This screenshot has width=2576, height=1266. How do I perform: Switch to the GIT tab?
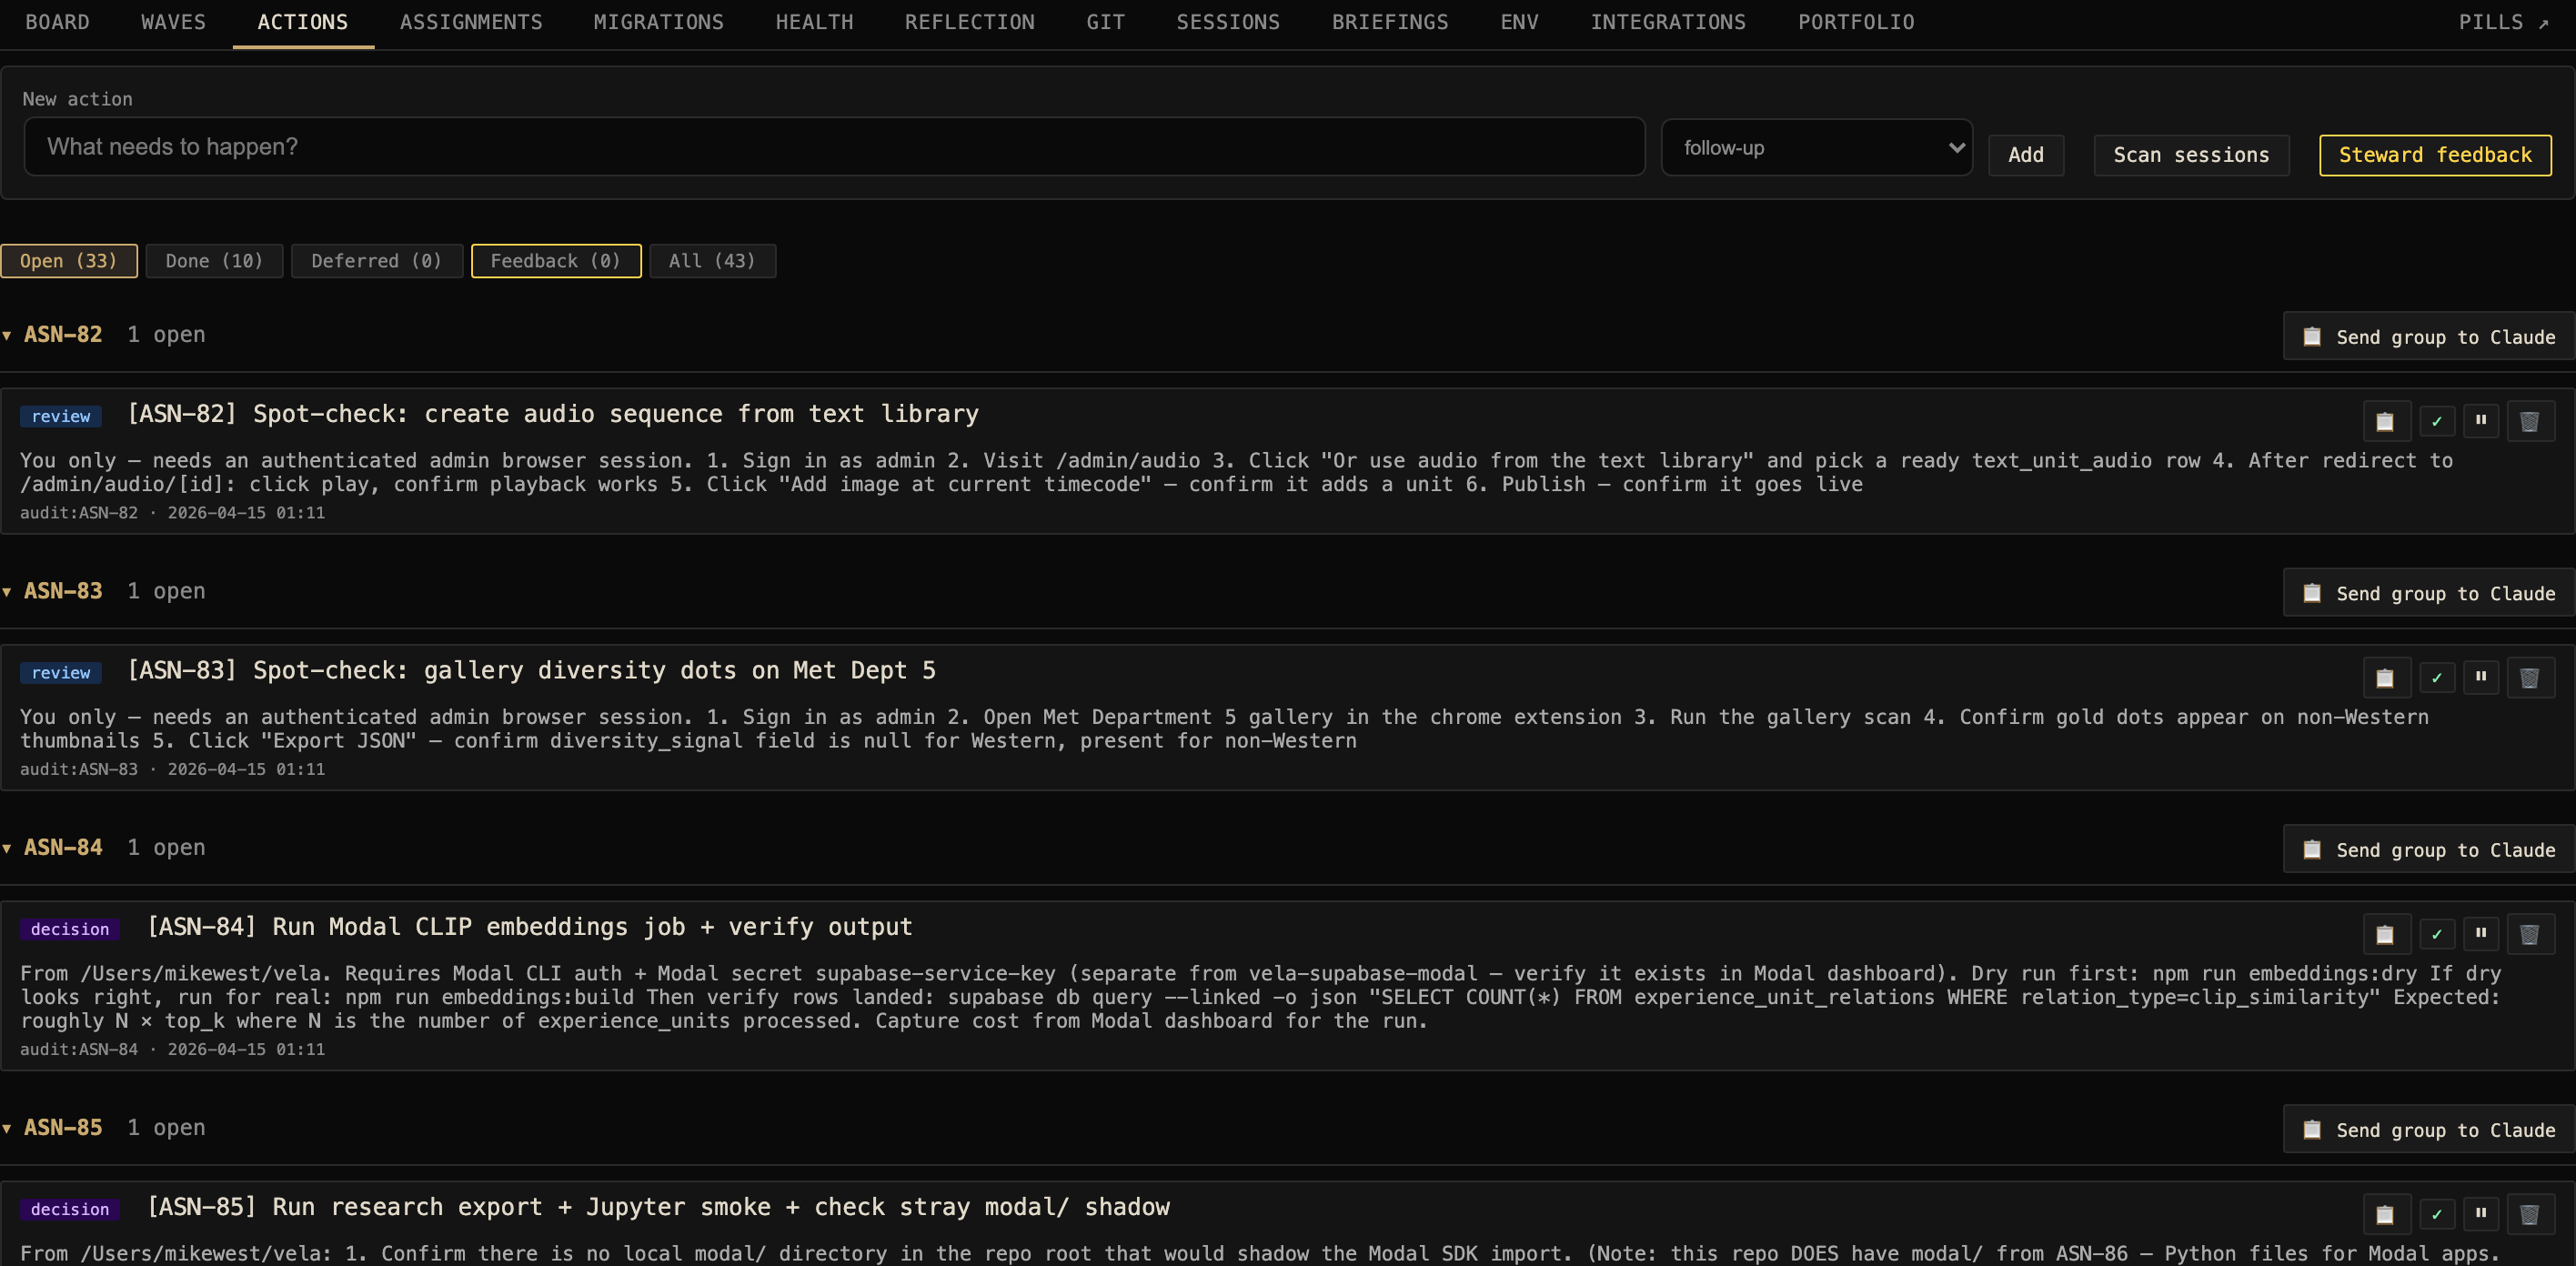point(1106,22)
